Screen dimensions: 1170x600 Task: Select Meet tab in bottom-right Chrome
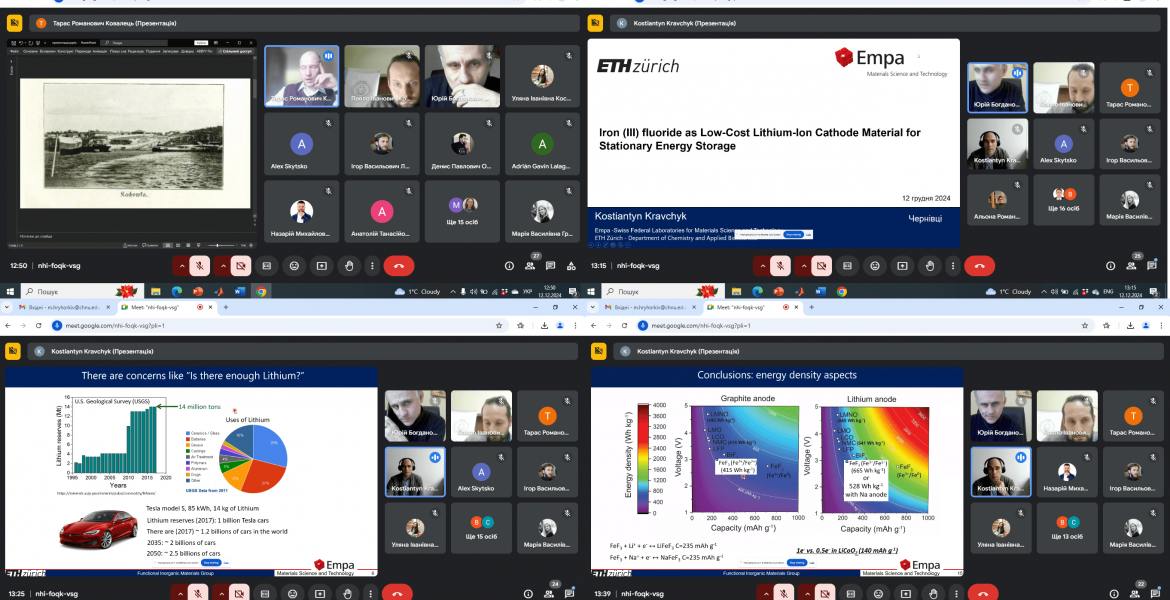[751, 307]
